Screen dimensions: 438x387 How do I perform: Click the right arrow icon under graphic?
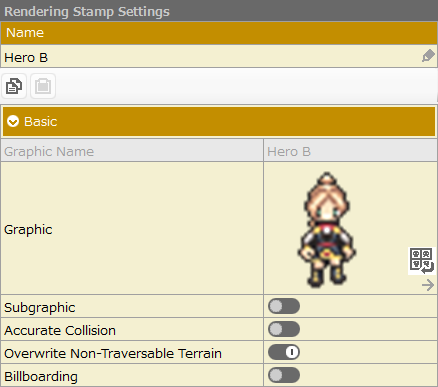pyautogui.click(x=428, y=285)
